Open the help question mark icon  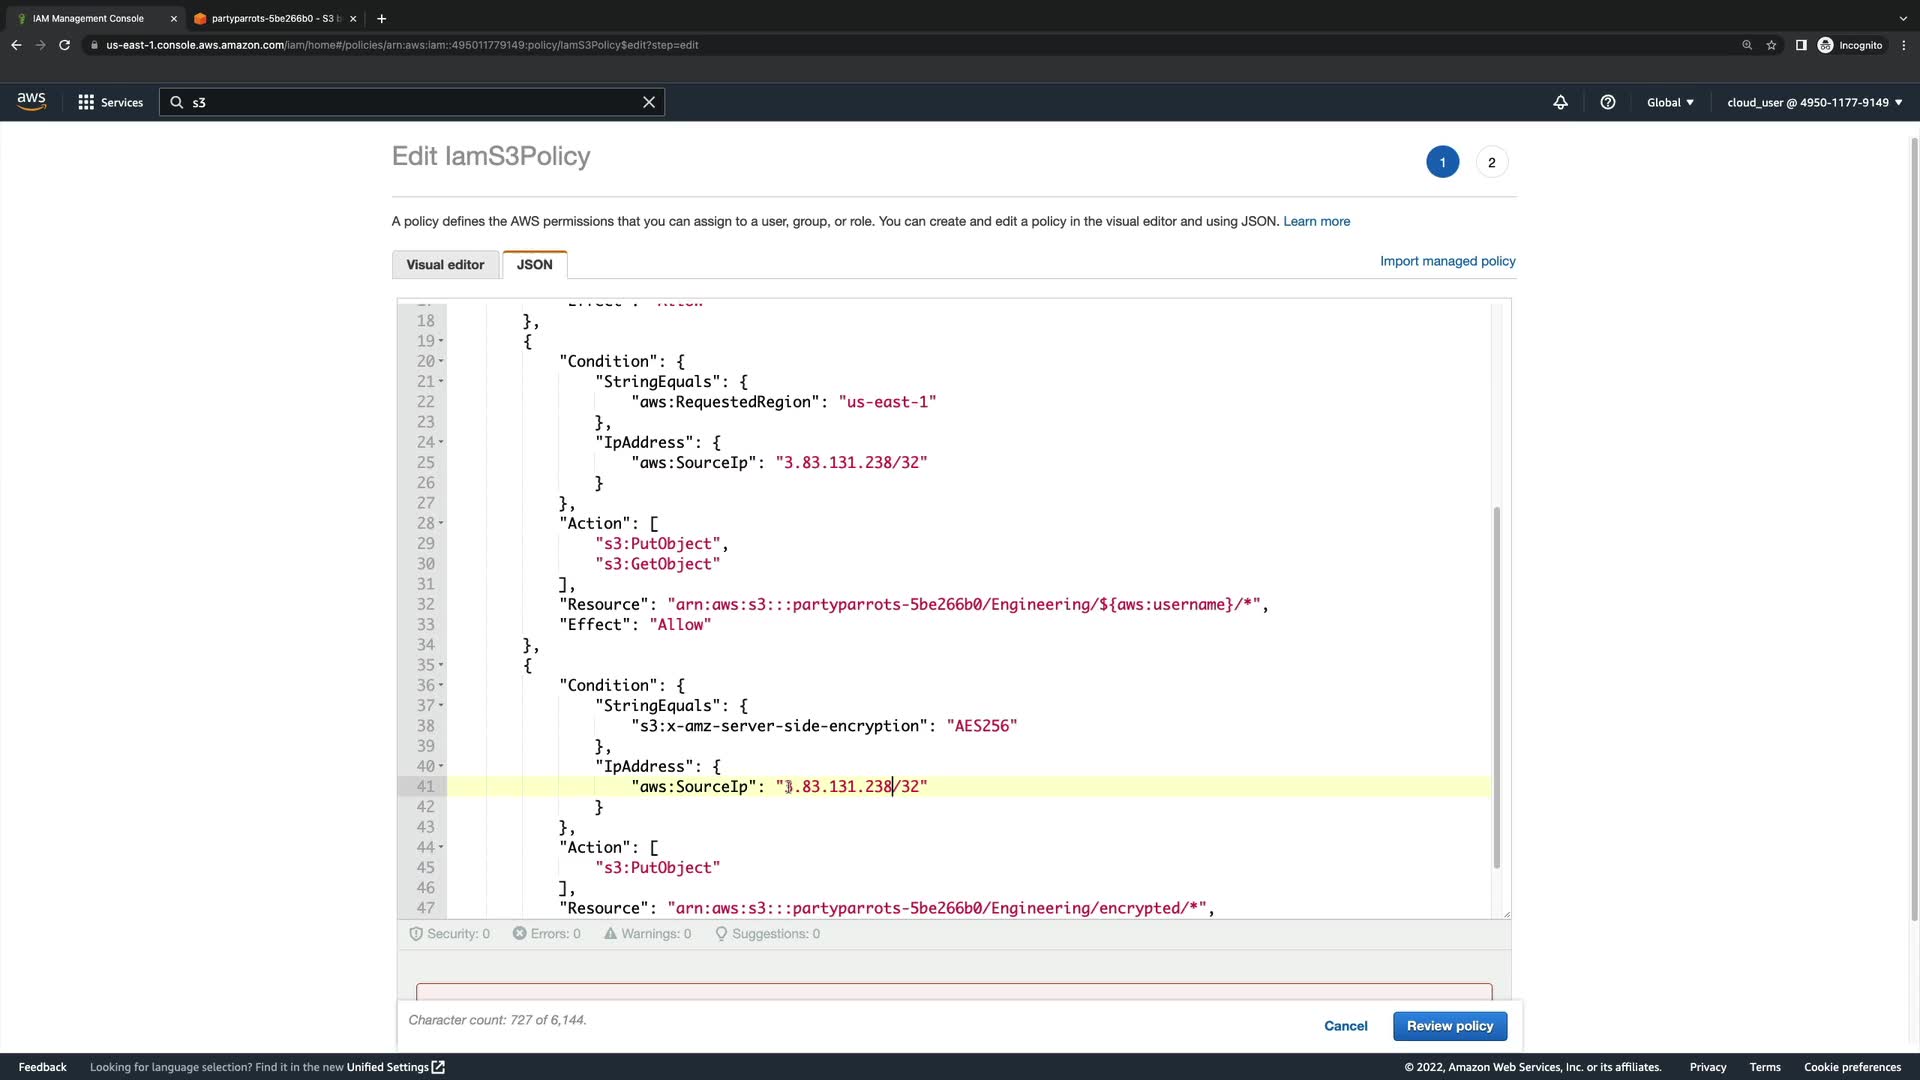1607,102
